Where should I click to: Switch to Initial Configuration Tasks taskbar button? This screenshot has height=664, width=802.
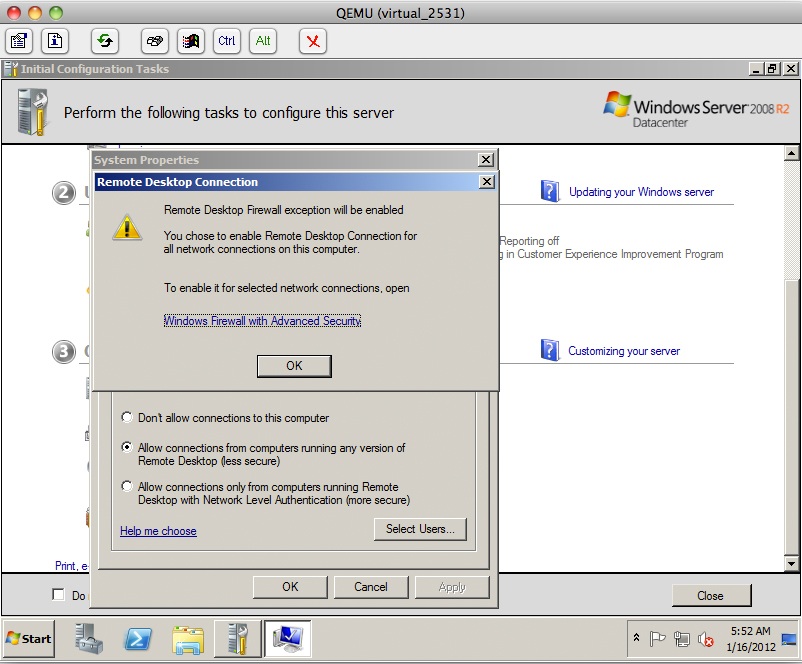[237, 638]
